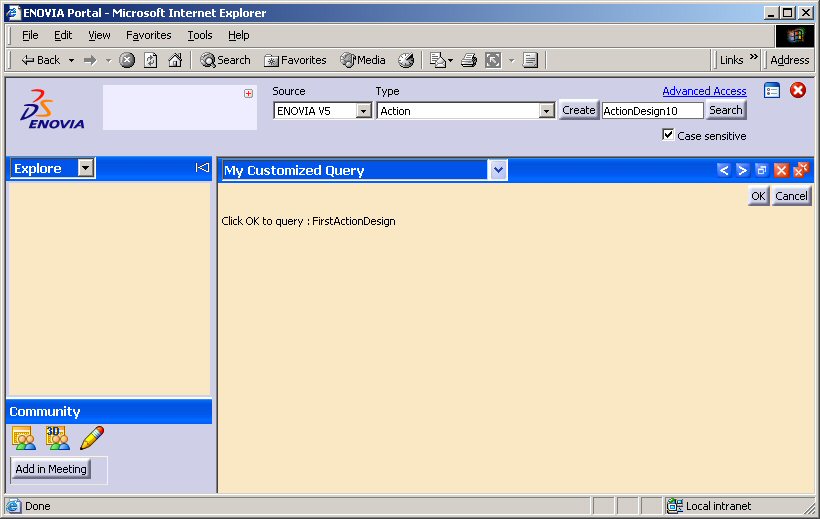Click the Create button
820x519 pixels.
click(578, 110)
